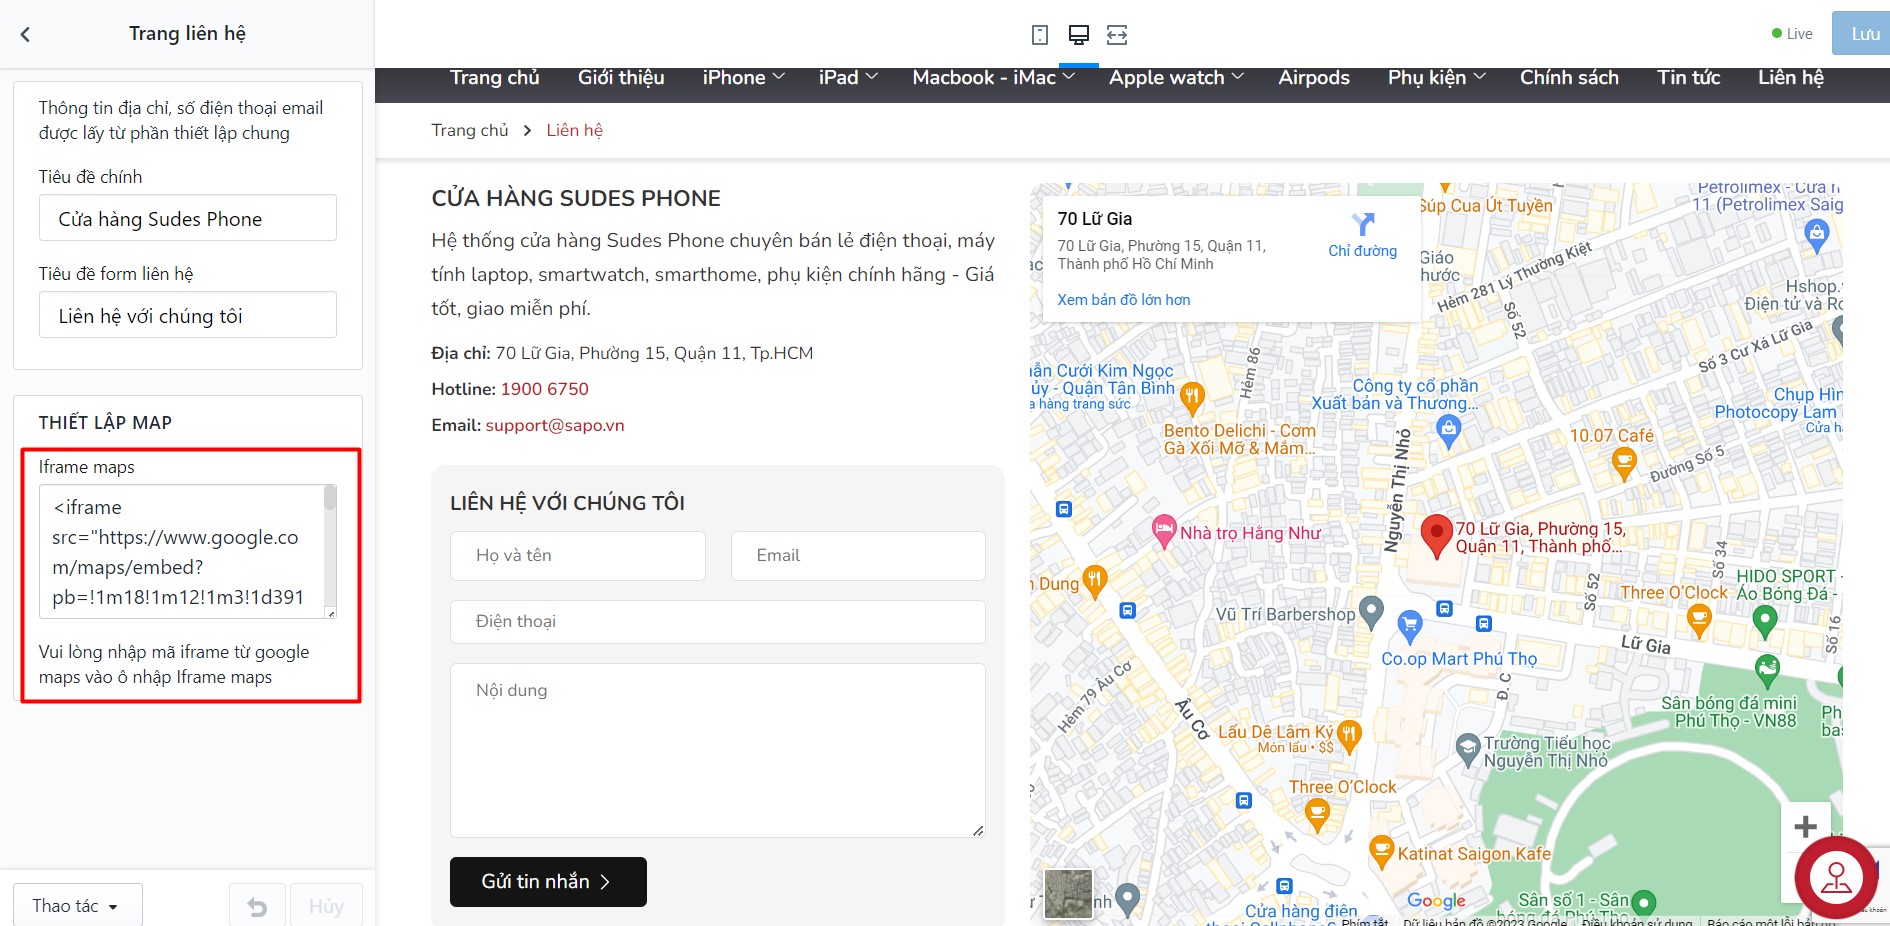The width and height of the screenshot is (1890, 926).
Task: Open the Chính sách menu item
Action: (1569, 77)
